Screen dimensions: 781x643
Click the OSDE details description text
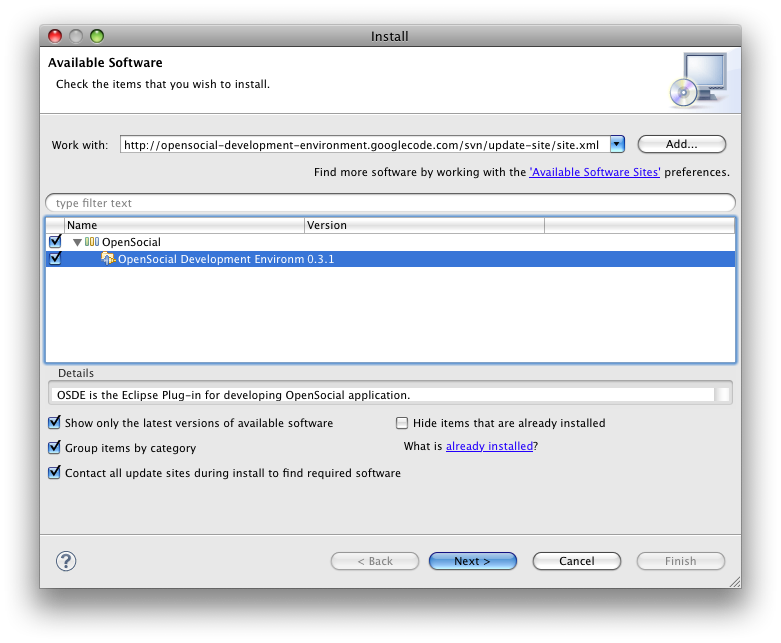coord(233,395)
